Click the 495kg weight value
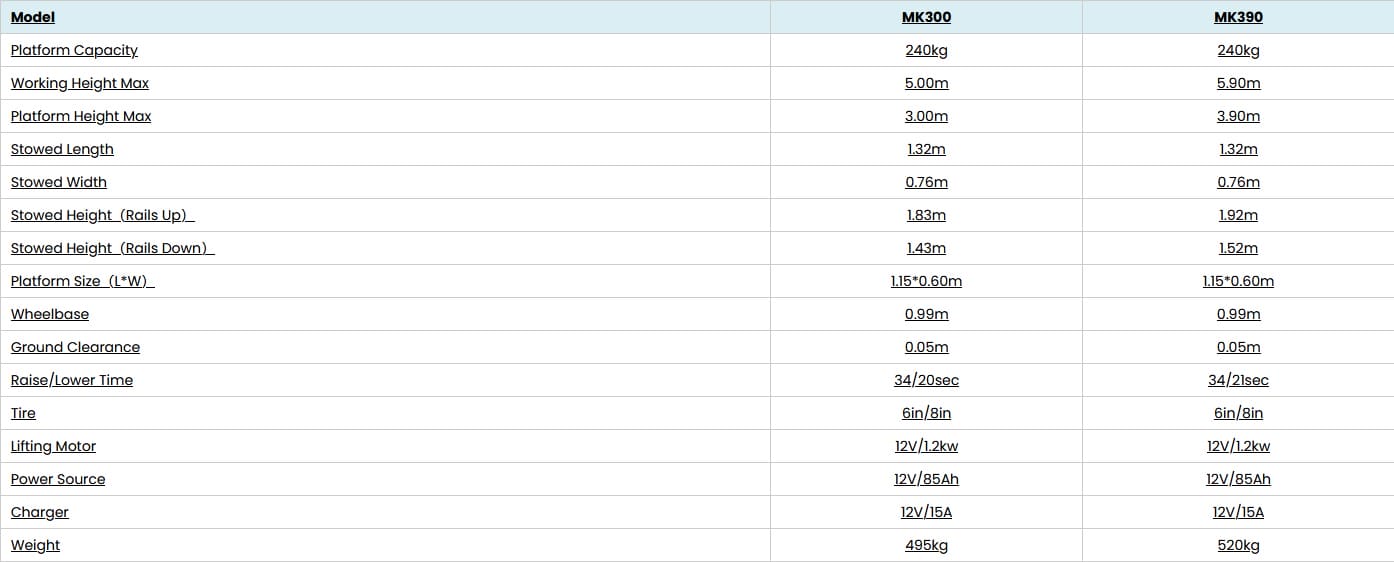This screenshot has width=1394, height=562. click(926, 545)
